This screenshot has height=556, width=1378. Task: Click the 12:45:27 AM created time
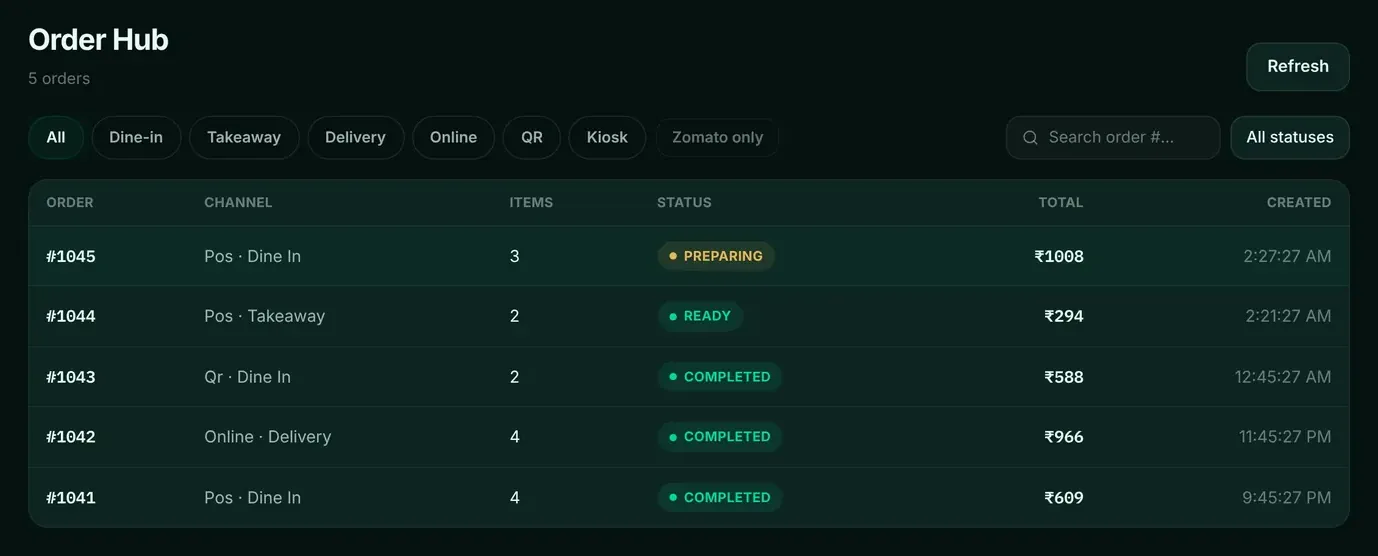(1283, 377)
